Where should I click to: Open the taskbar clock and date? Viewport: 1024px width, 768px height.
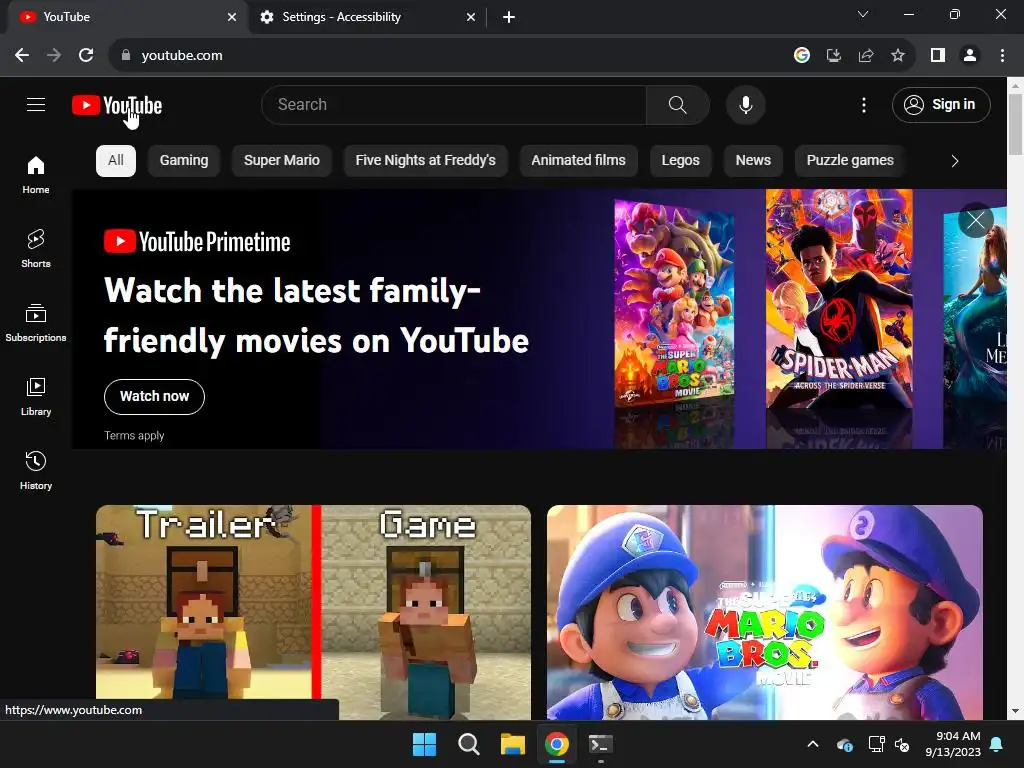[953, 744]
